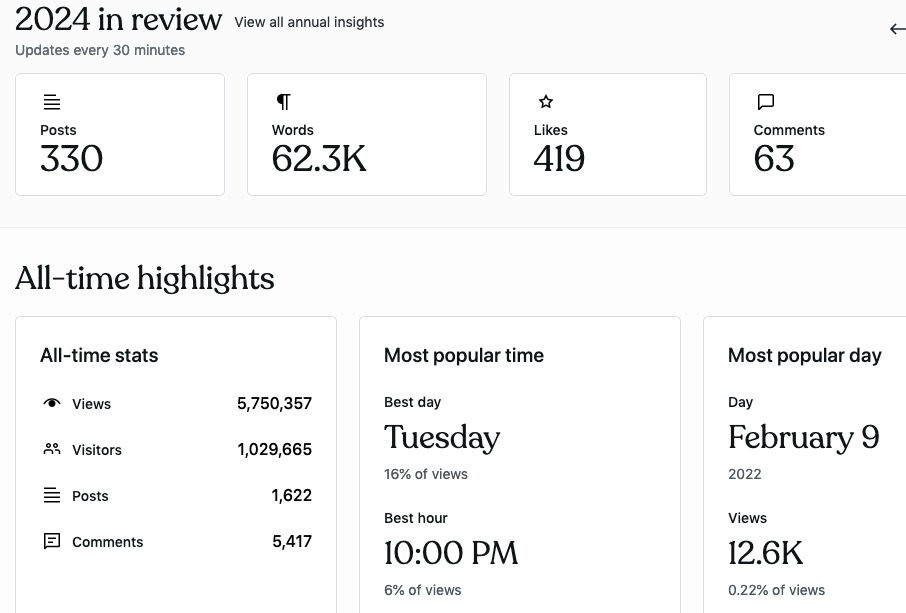Open View all annual insights link
The image size is (906, 613).
[309, 22]
